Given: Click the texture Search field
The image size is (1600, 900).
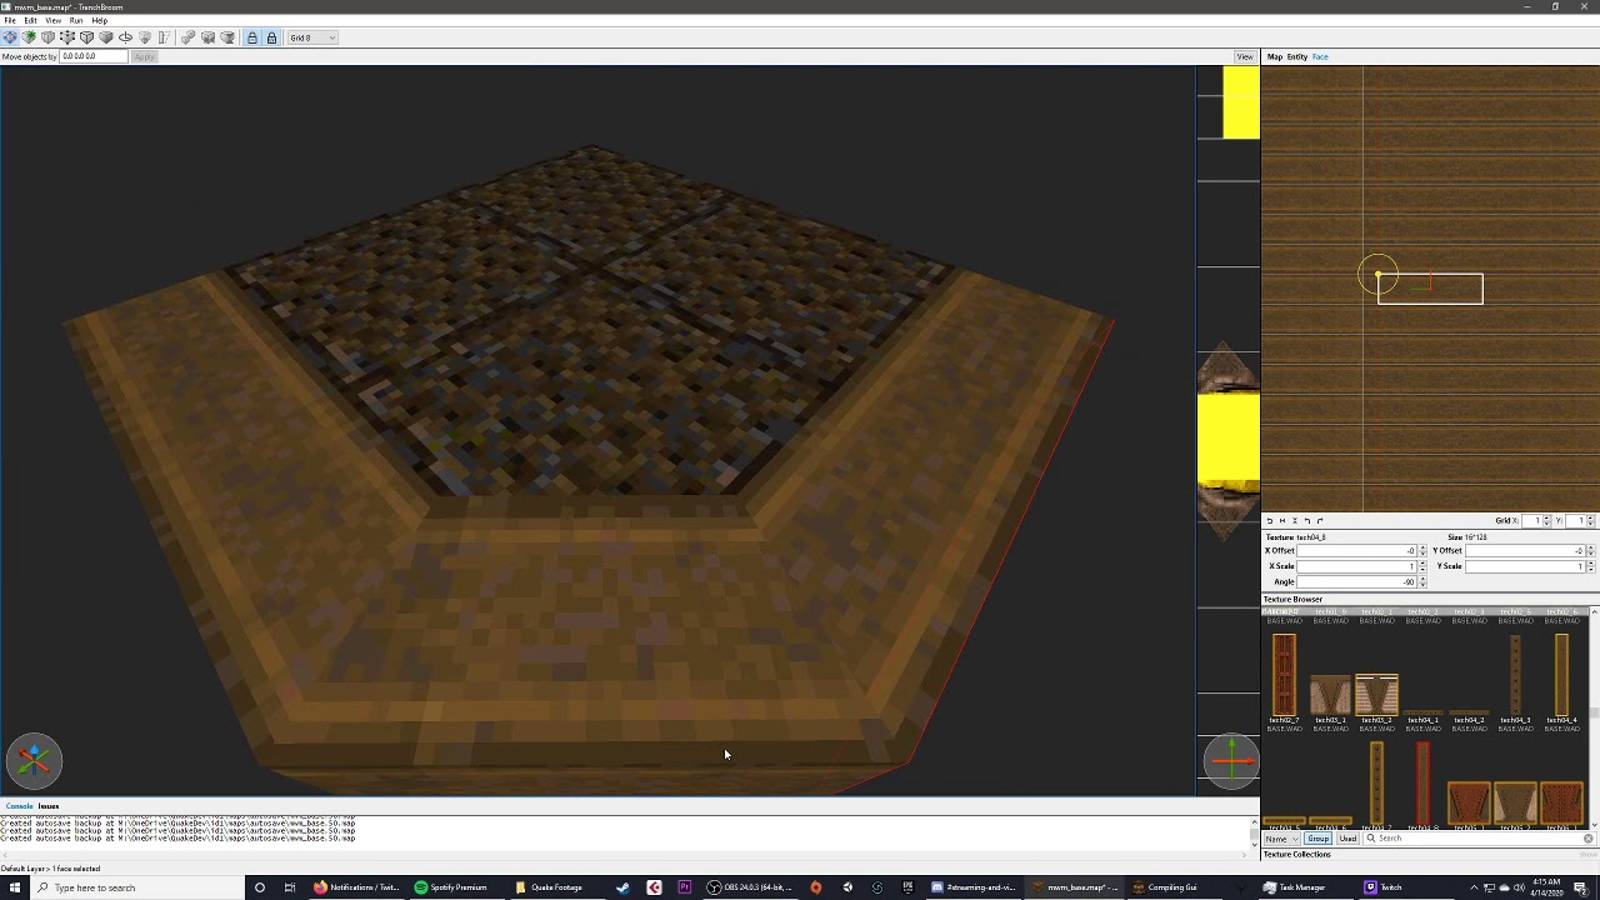Looking at the screenshot, I should (x=1479, y=839).
